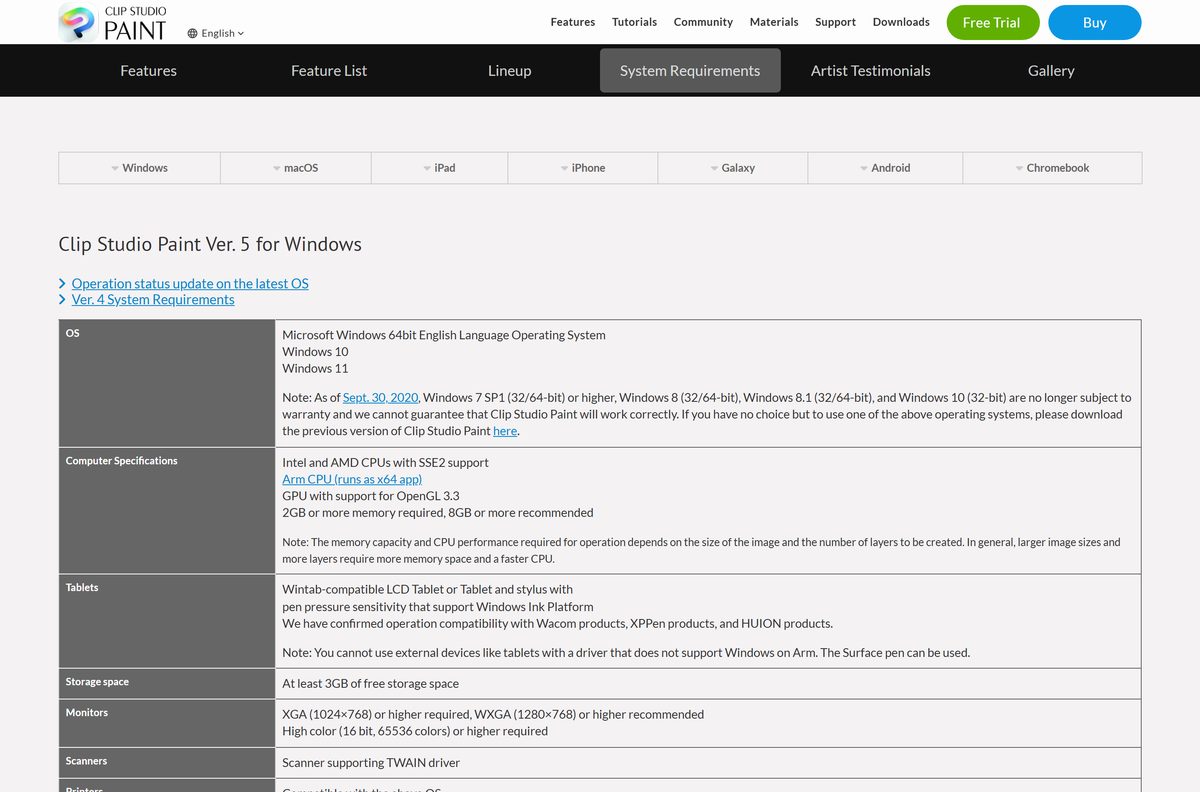The width and height of the screenshot is (1200, 792).
Task: Switch to the Artist Testimonials tab
Action: click(x=871, y=71)
